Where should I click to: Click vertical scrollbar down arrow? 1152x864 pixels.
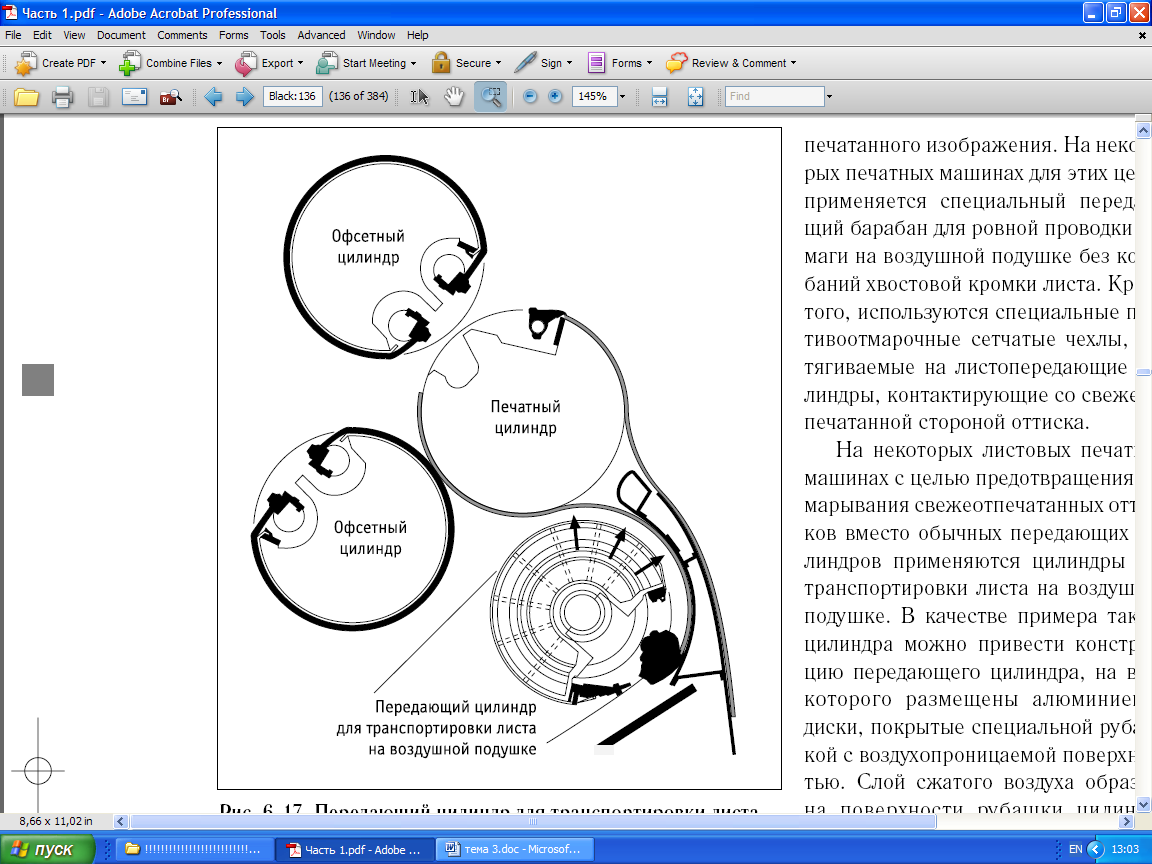coord(1143,804)
